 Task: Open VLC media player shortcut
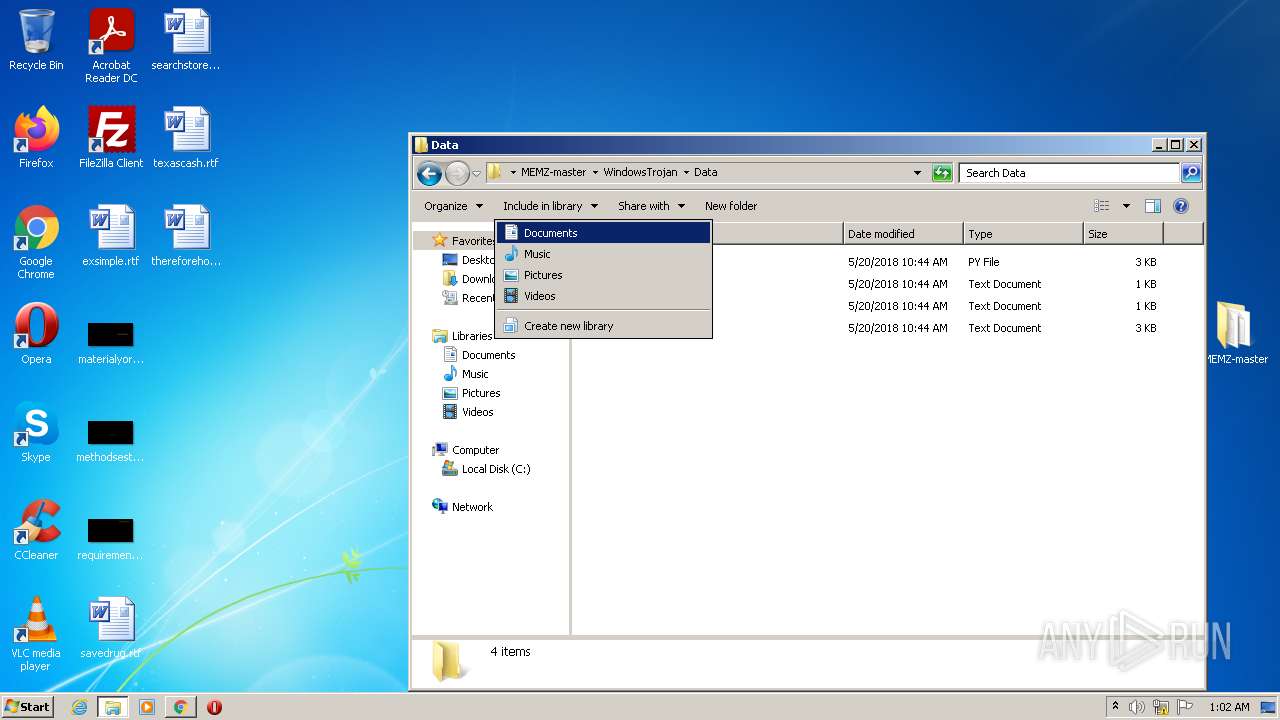pos(36,634)
